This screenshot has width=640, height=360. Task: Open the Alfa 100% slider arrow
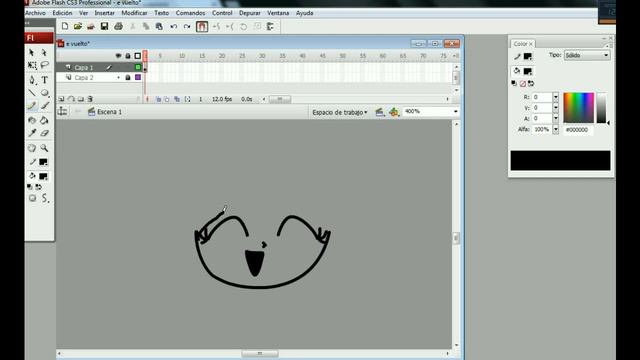[x=556, y=129]
